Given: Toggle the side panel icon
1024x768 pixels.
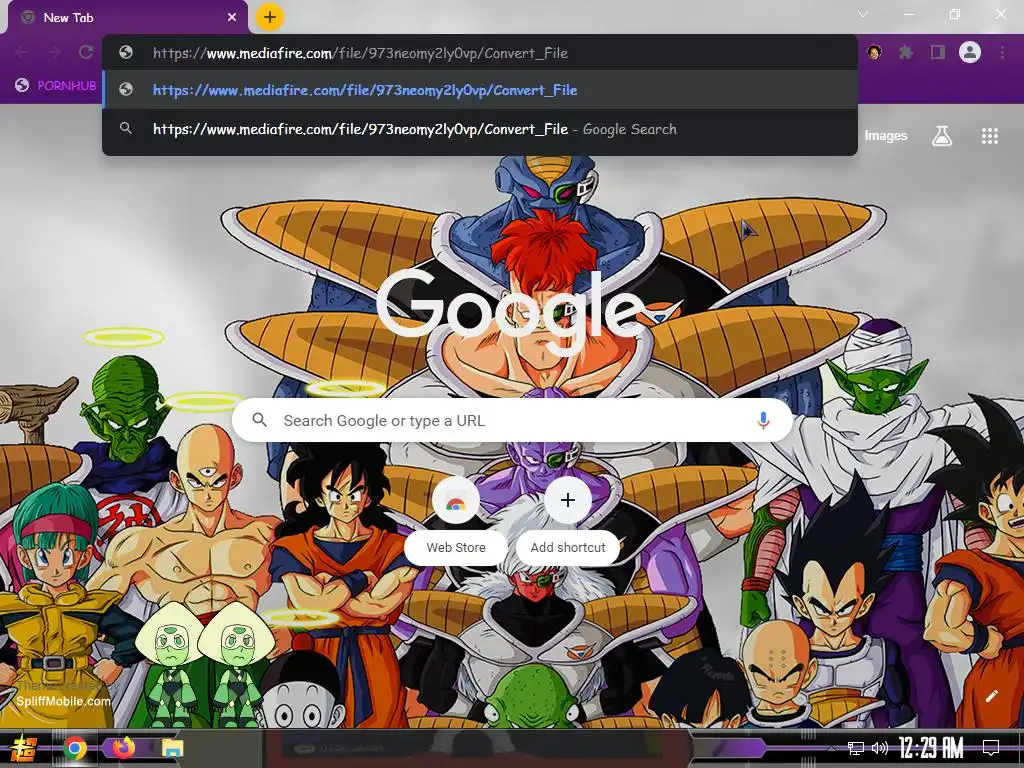Looking at the screenshot, I should (x=938, y=52).
